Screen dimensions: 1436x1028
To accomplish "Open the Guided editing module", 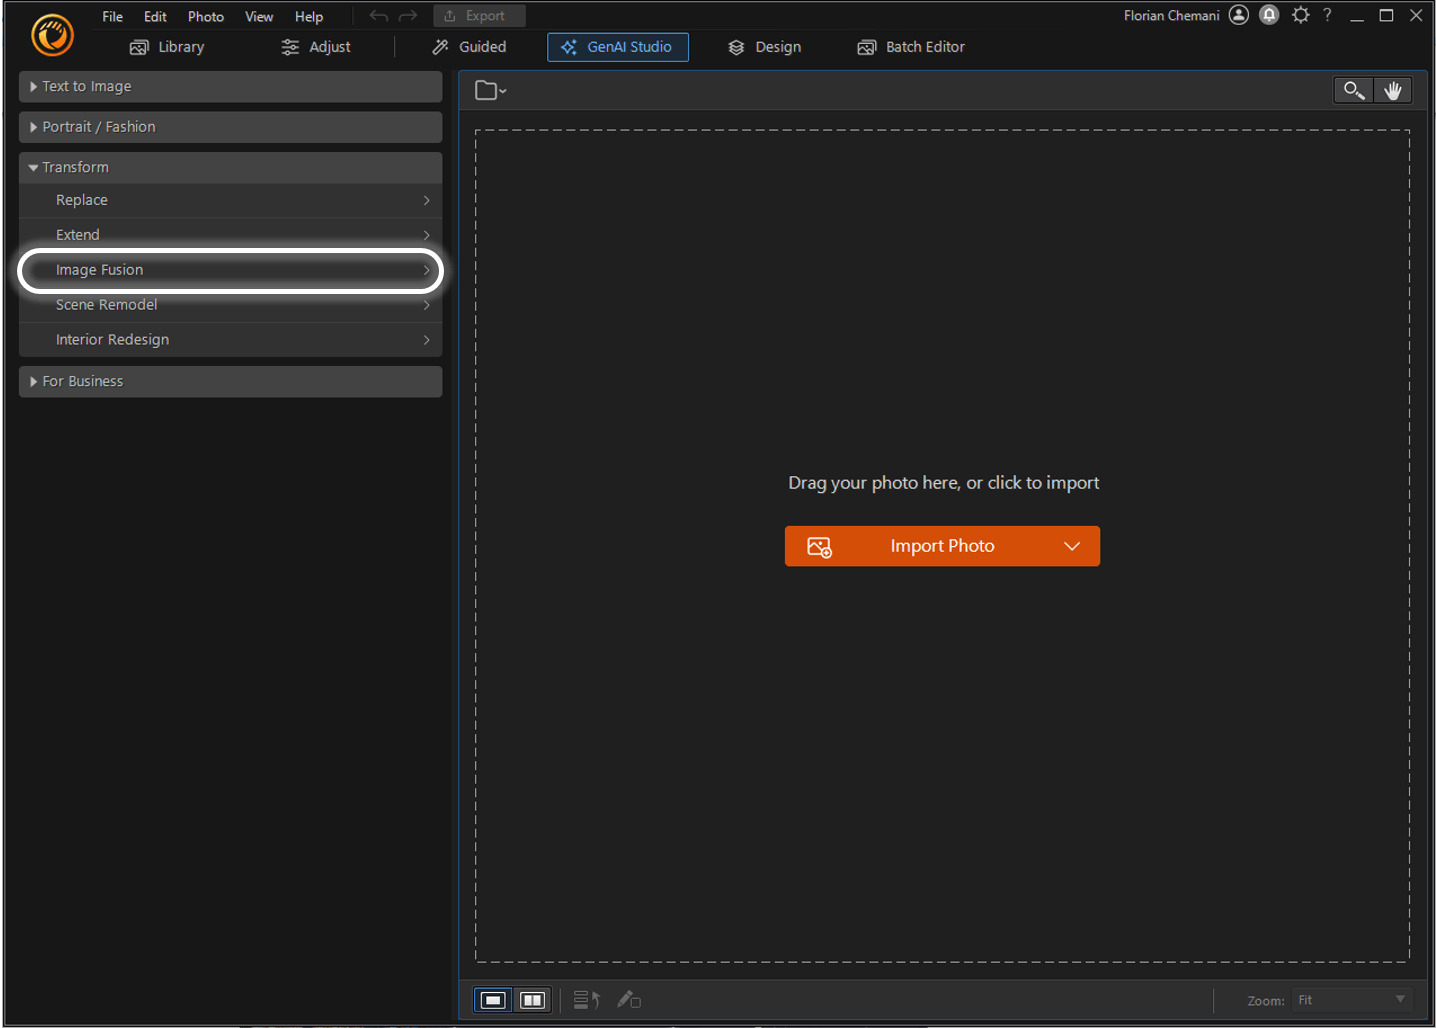I will 468,46.
